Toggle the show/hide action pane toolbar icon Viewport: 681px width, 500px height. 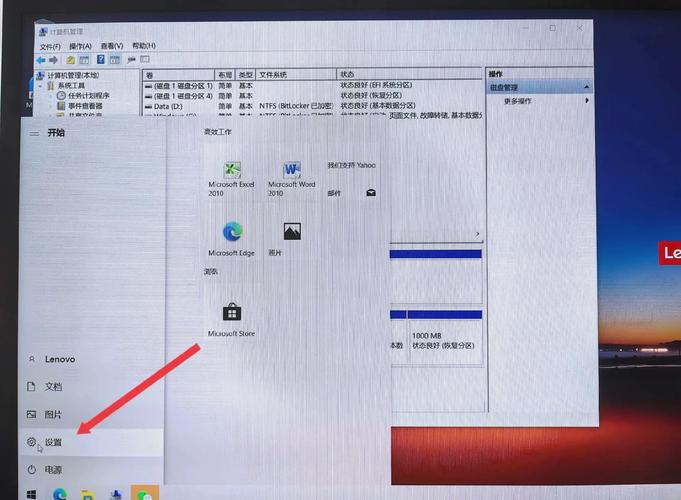click(115, 60)
